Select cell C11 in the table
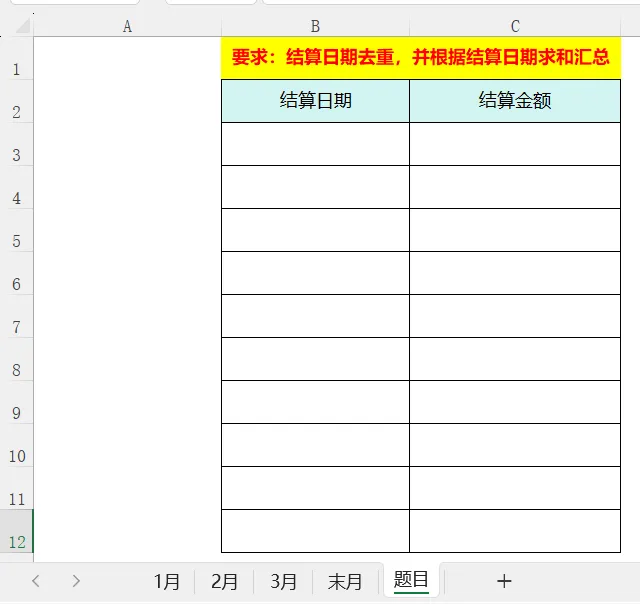Screen dimensions: 640x604 point(515,488)
